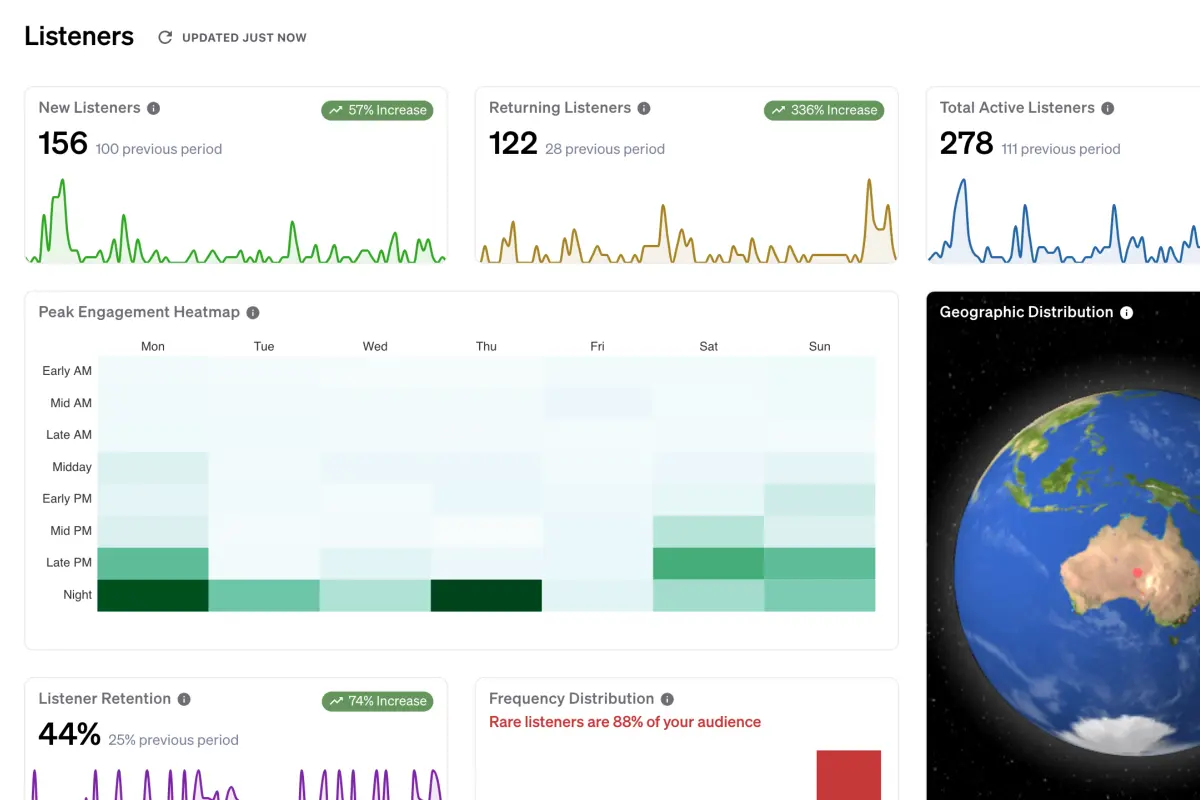Image resolution: width=1200 pixels, height=800 pixels.
Task: Click info icon next to Frequency Distribution
Action: [x=667, y=699]
